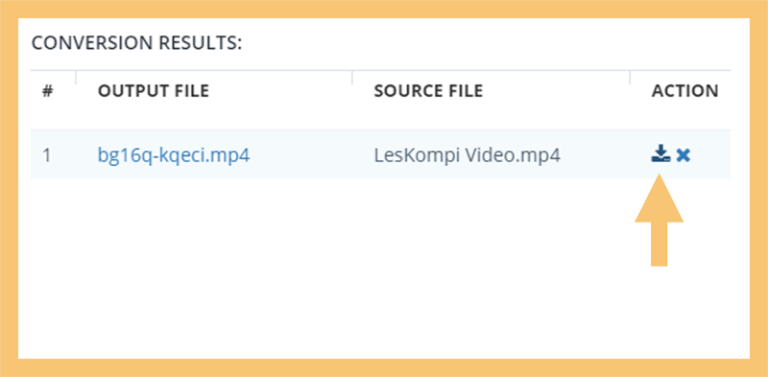Click divider between # and OUTPUT FILE headers

[x=76, y=77]
